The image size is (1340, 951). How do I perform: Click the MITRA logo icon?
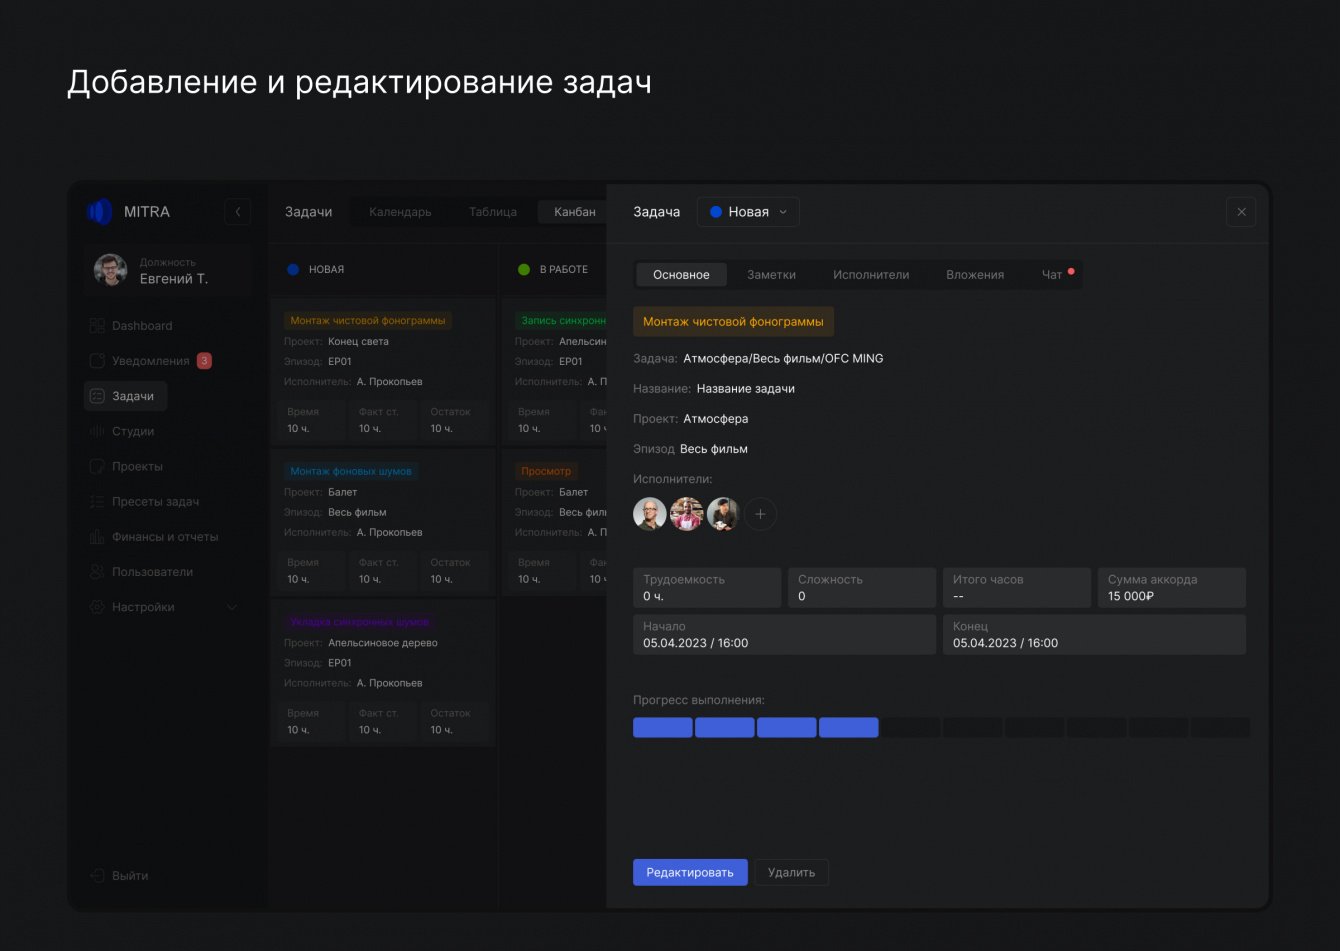99,212
